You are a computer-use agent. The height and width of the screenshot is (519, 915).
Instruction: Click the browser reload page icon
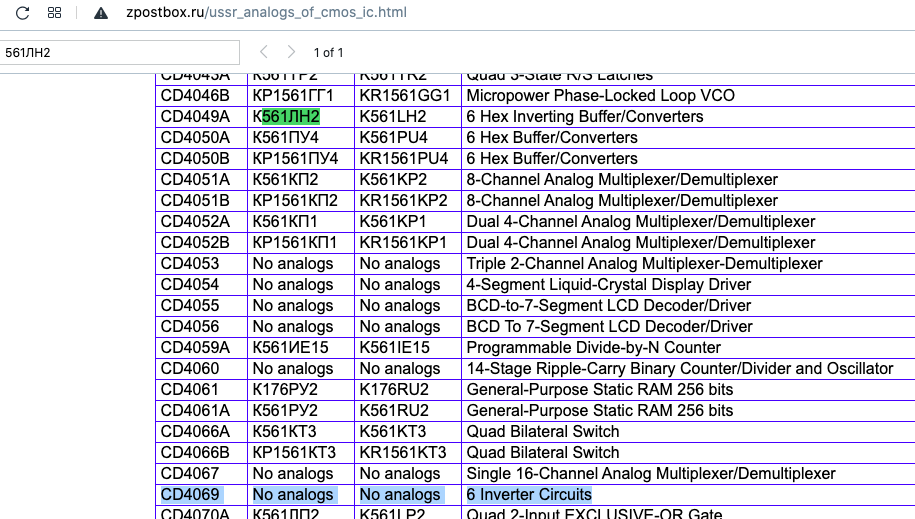click(x=23, y=13)
